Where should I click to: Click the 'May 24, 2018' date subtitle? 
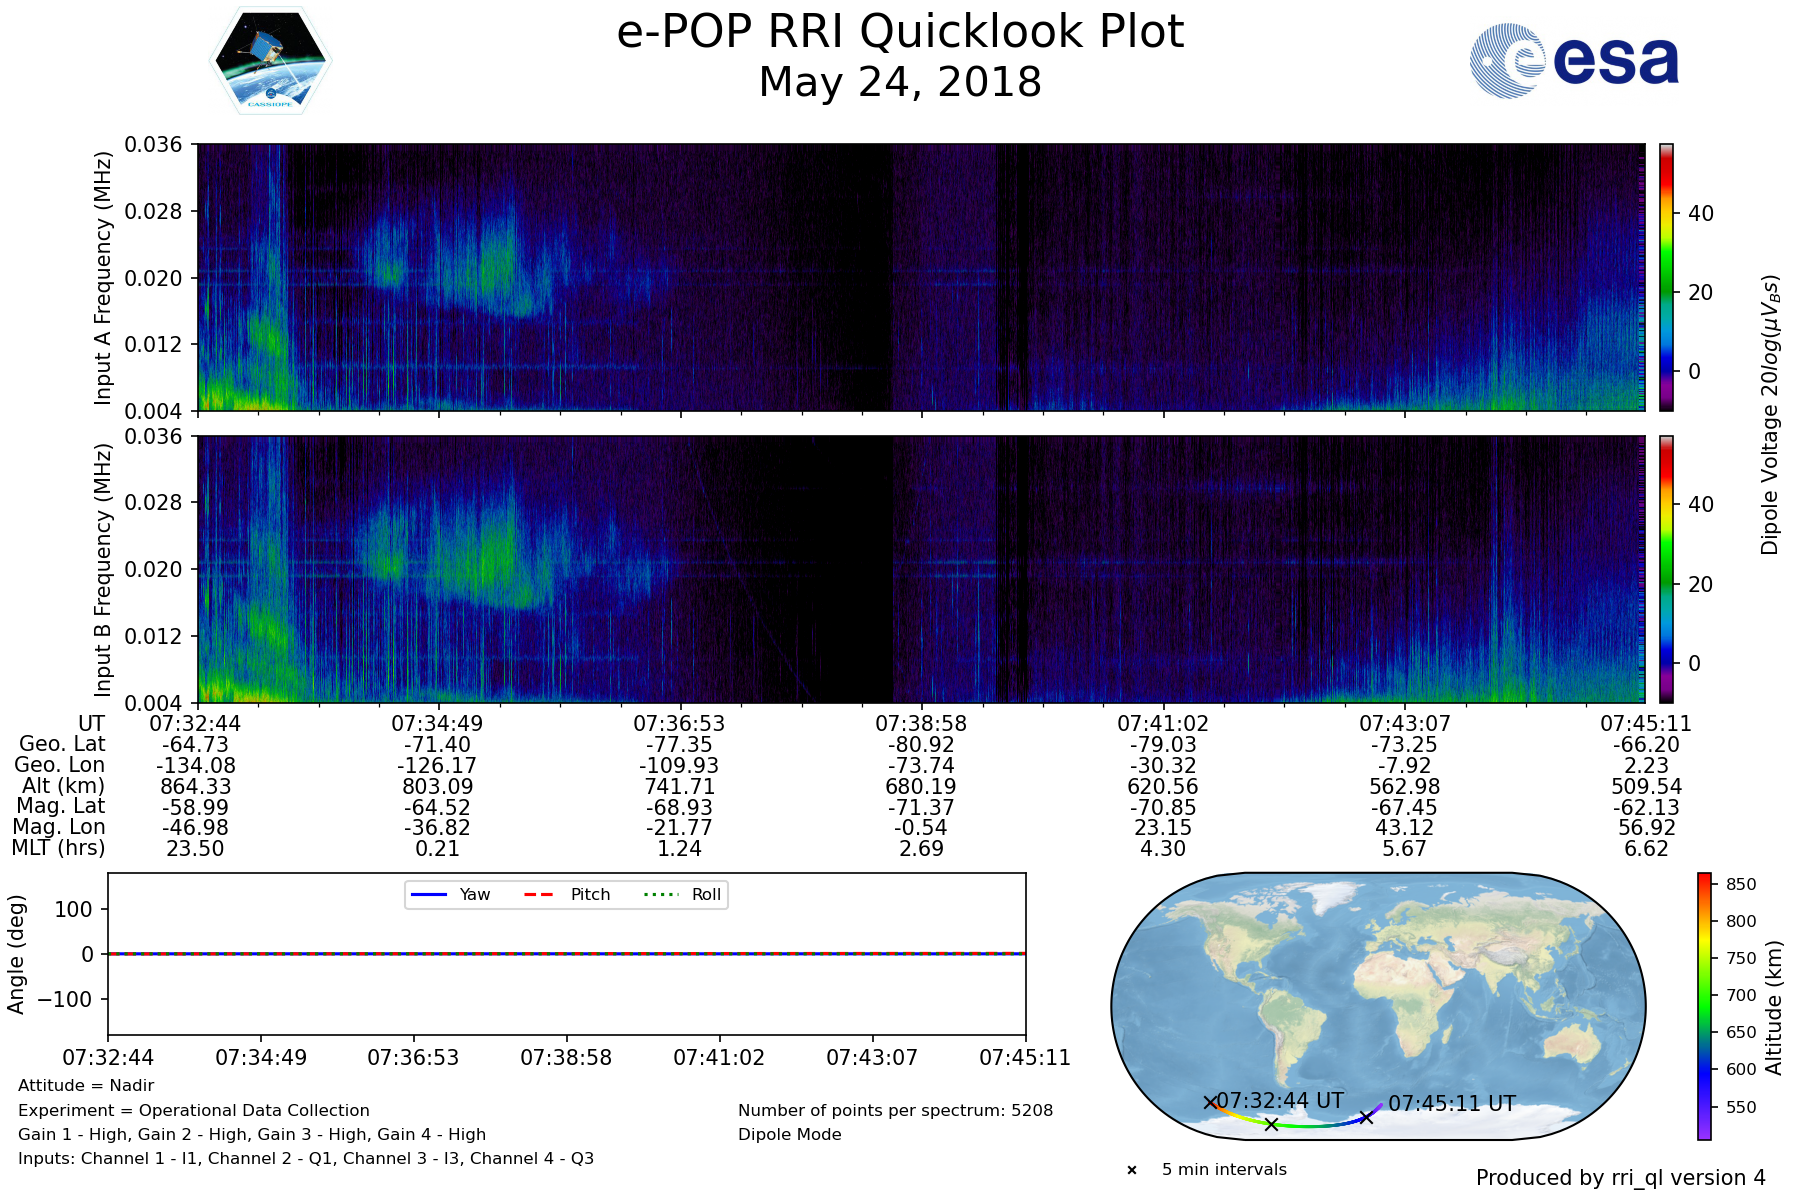click(900, 82)
